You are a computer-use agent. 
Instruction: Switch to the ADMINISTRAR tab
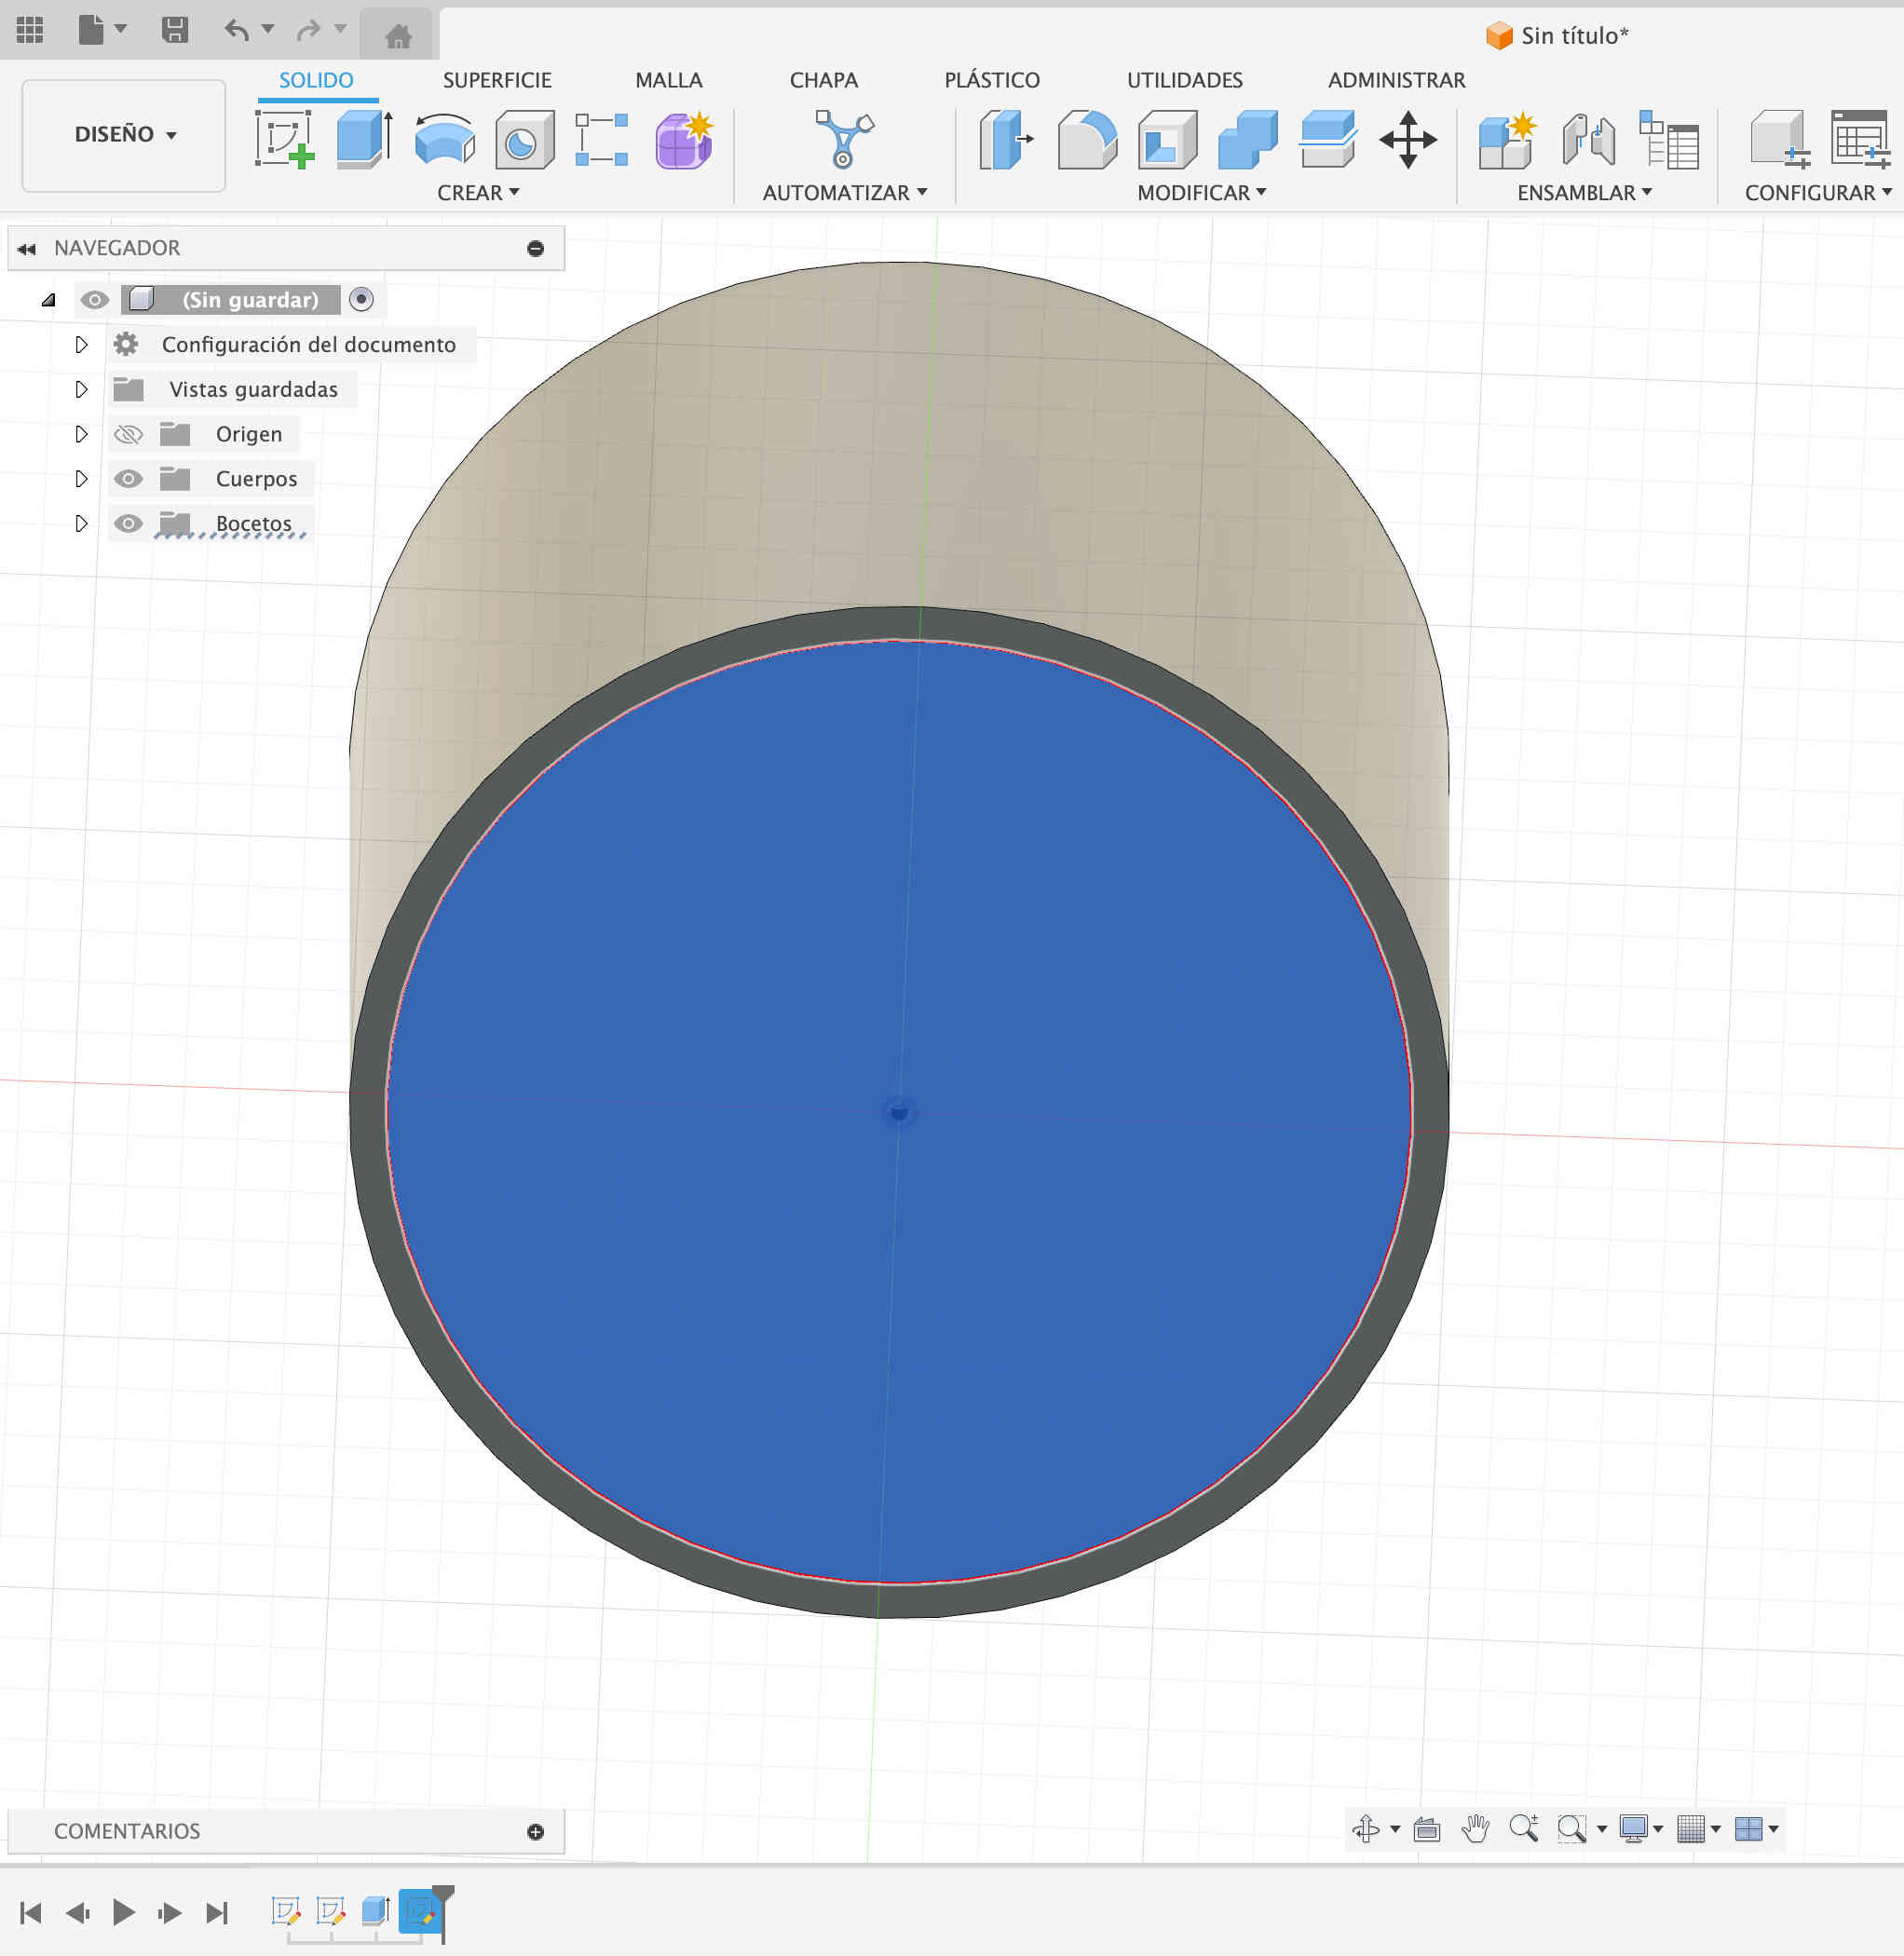pyautogui.click(x=1396, y=80)
